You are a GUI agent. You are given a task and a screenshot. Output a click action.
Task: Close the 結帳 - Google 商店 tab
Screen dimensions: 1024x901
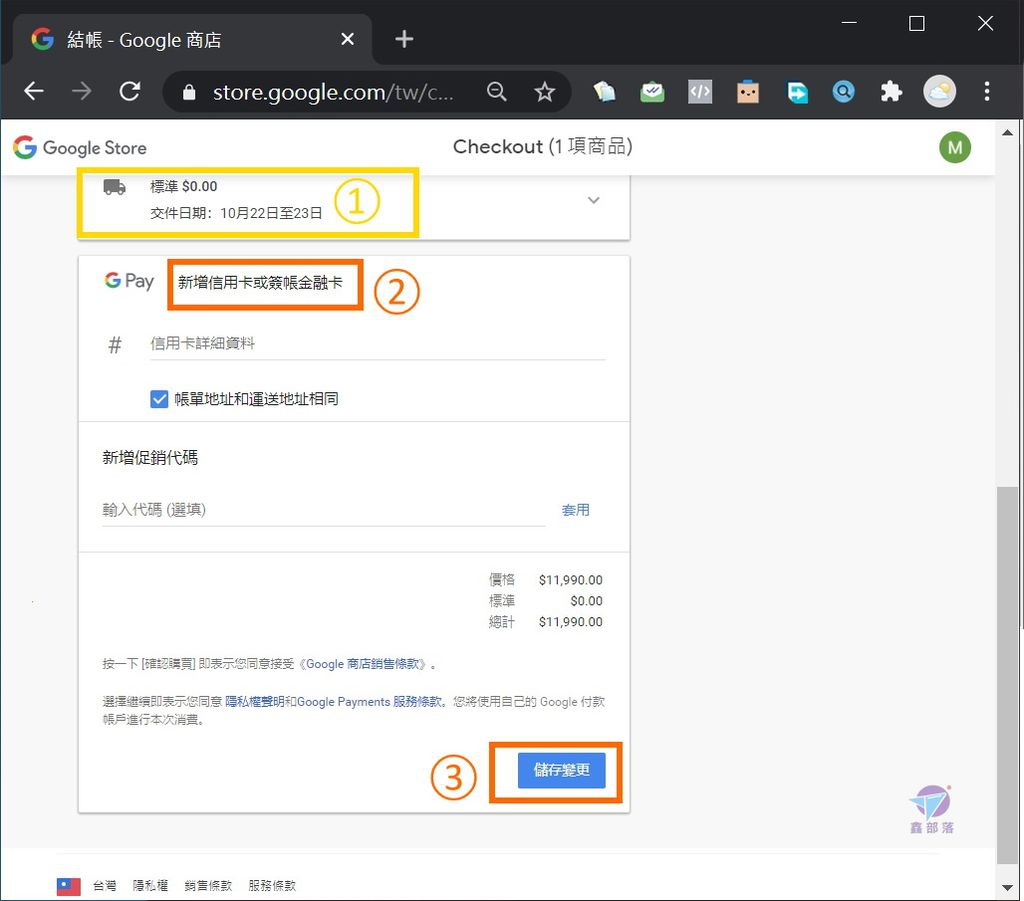[x=347, y=39]
